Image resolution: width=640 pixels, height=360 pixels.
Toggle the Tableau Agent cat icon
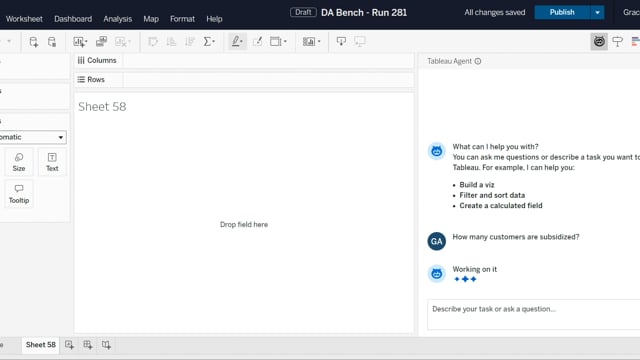tap(599, 41)
